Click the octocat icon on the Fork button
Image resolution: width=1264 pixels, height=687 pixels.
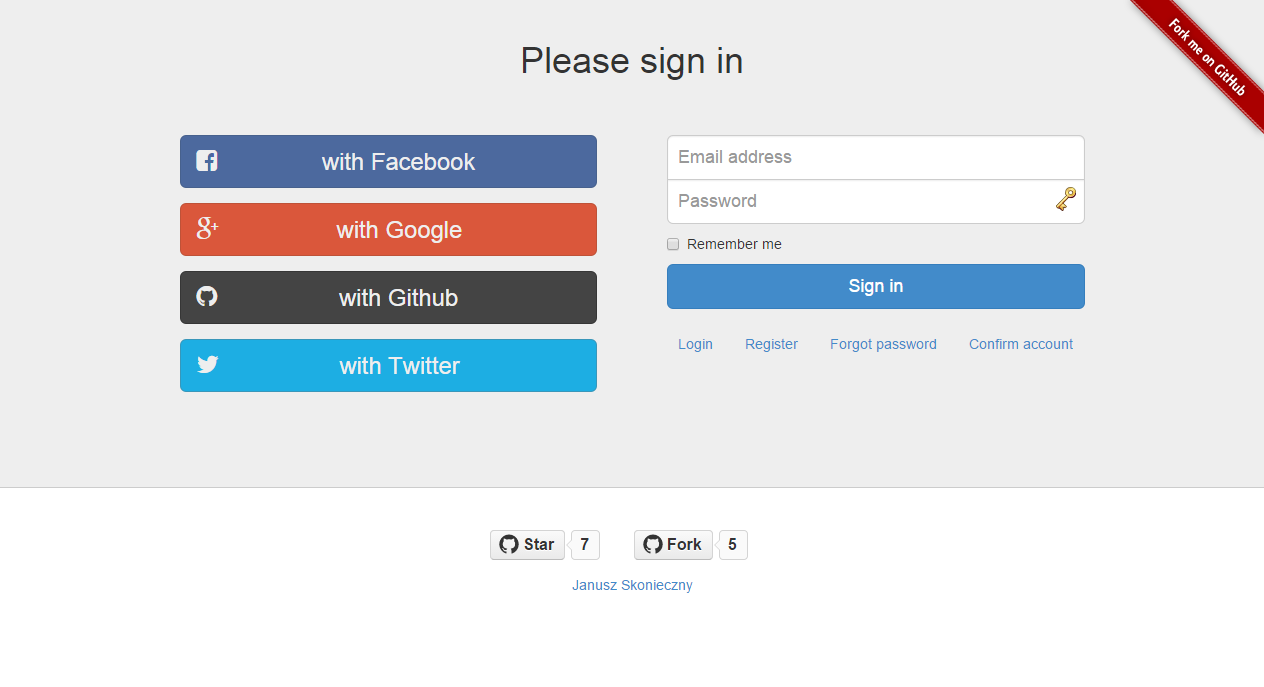(x=655, y=544)
